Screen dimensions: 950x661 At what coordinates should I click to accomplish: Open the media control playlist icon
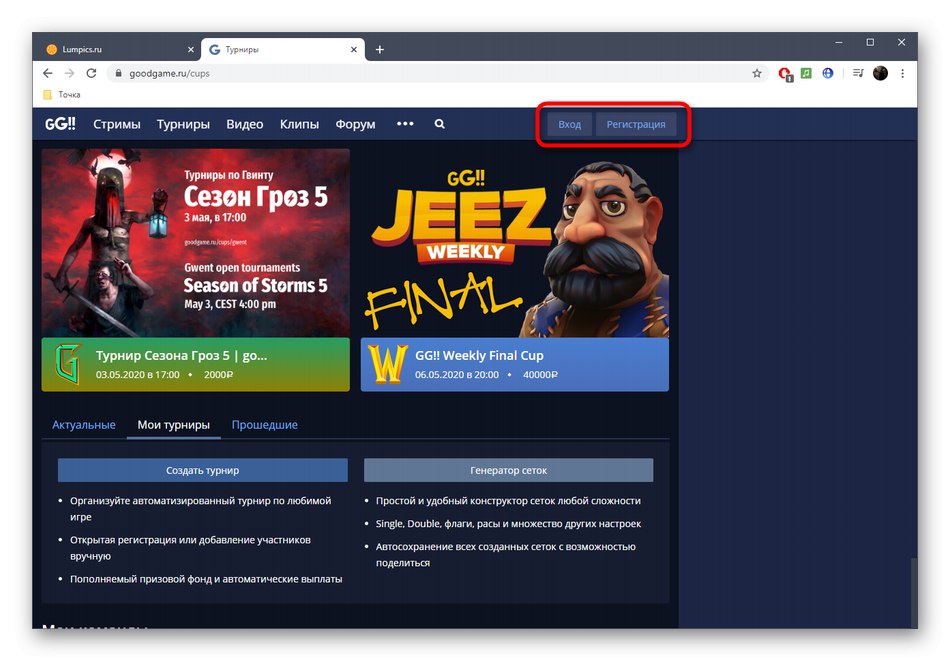coord(858,73)
